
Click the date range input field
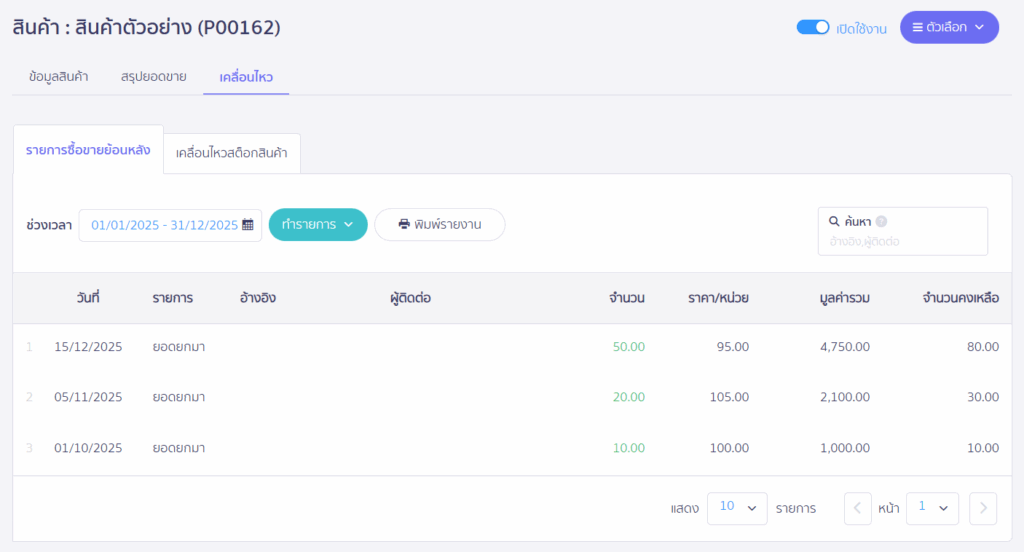point(163,225)
